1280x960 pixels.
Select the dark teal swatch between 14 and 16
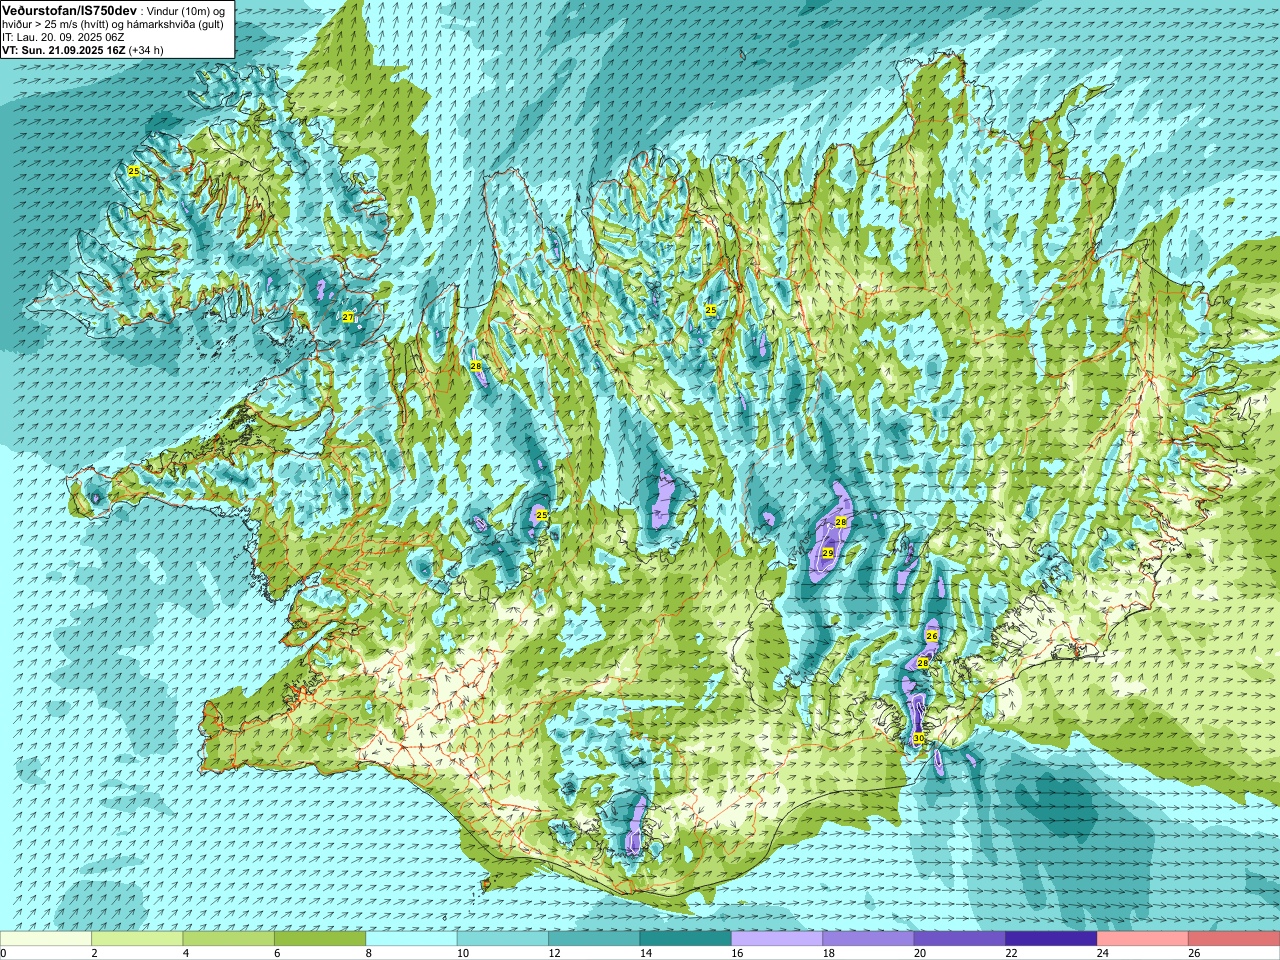686,939
